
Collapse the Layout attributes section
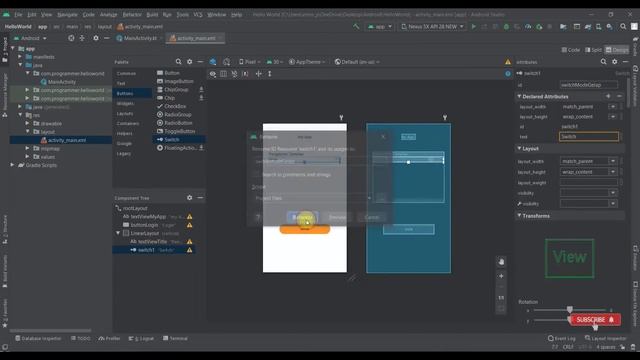(x=519, y=149)
